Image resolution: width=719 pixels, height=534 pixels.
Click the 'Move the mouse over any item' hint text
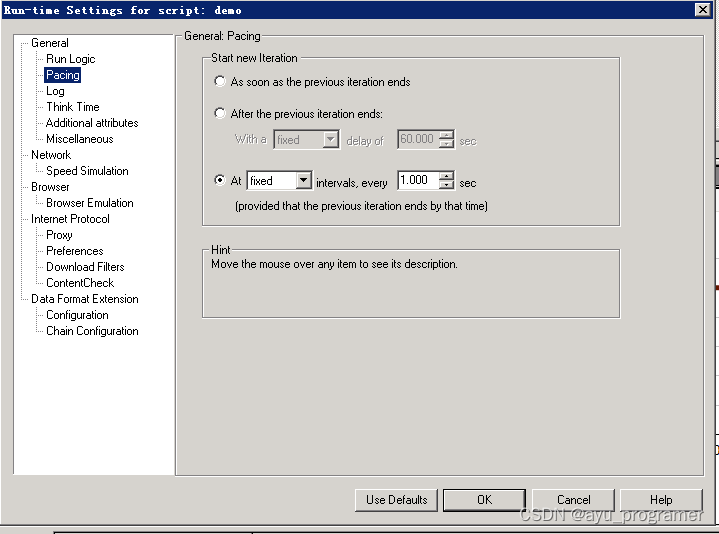tap(334, 264)
